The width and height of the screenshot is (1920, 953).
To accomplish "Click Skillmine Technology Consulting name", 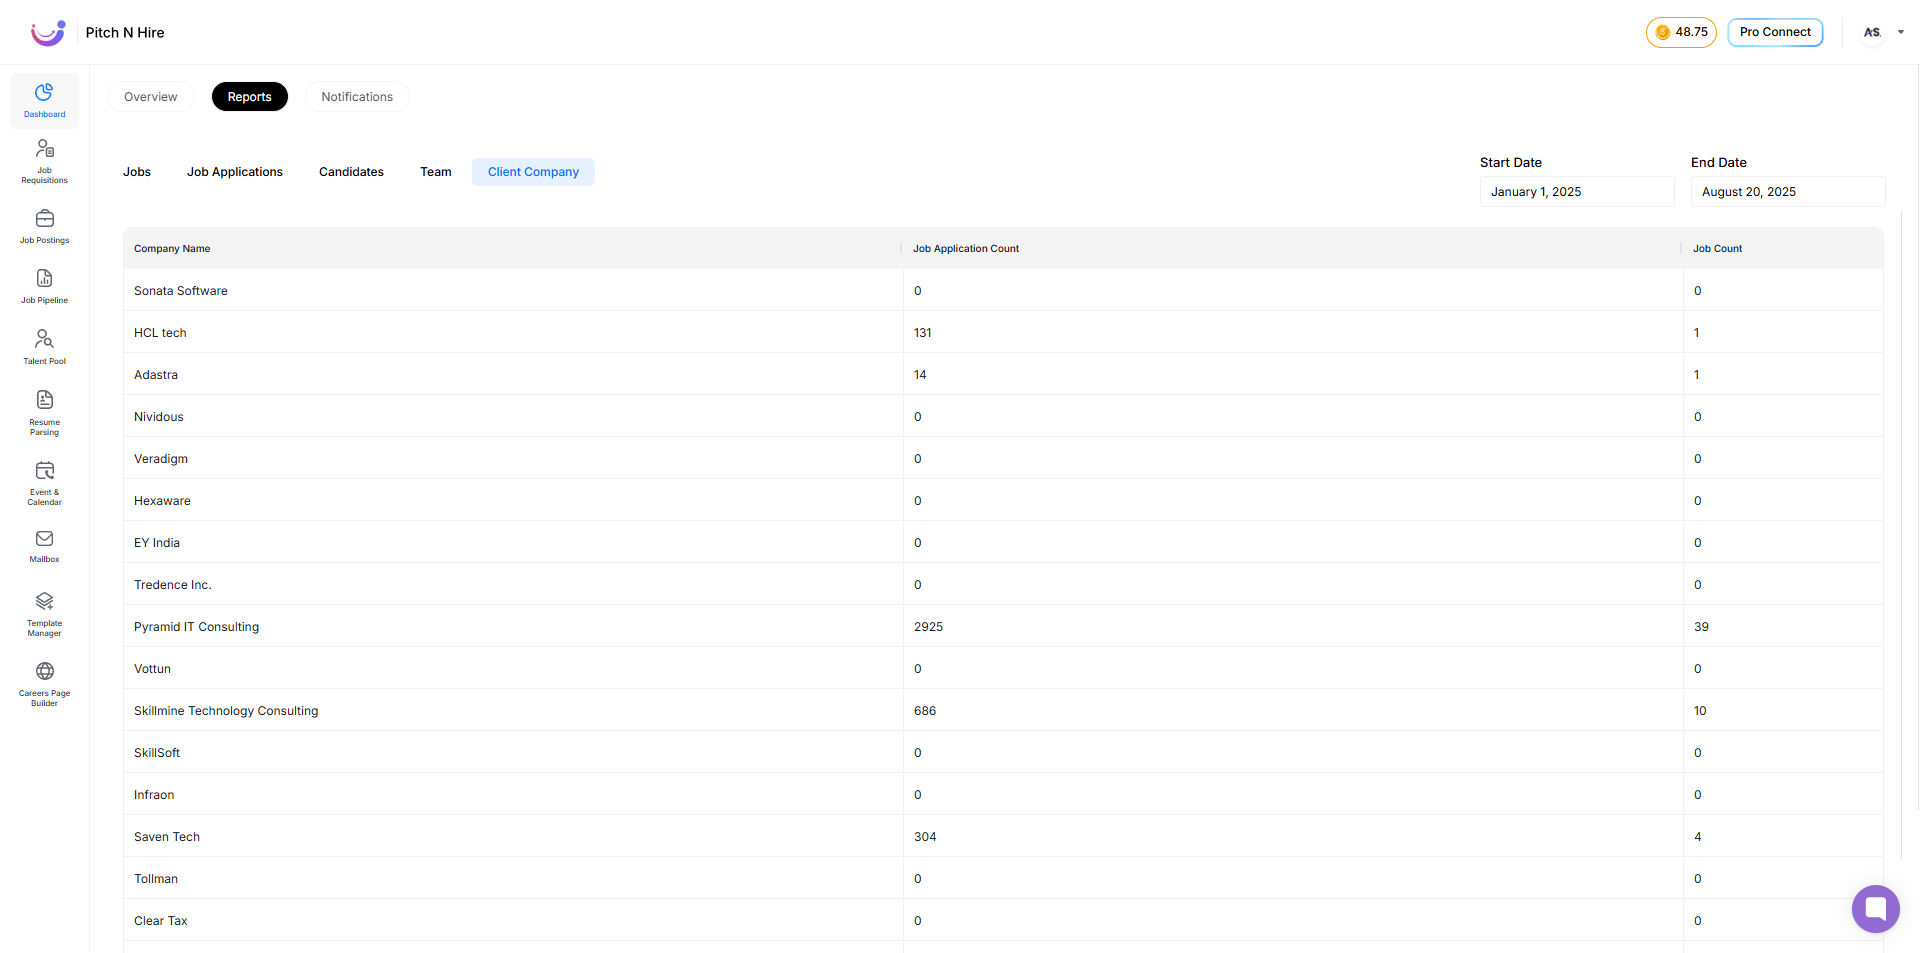I will [x=226, y=711].
